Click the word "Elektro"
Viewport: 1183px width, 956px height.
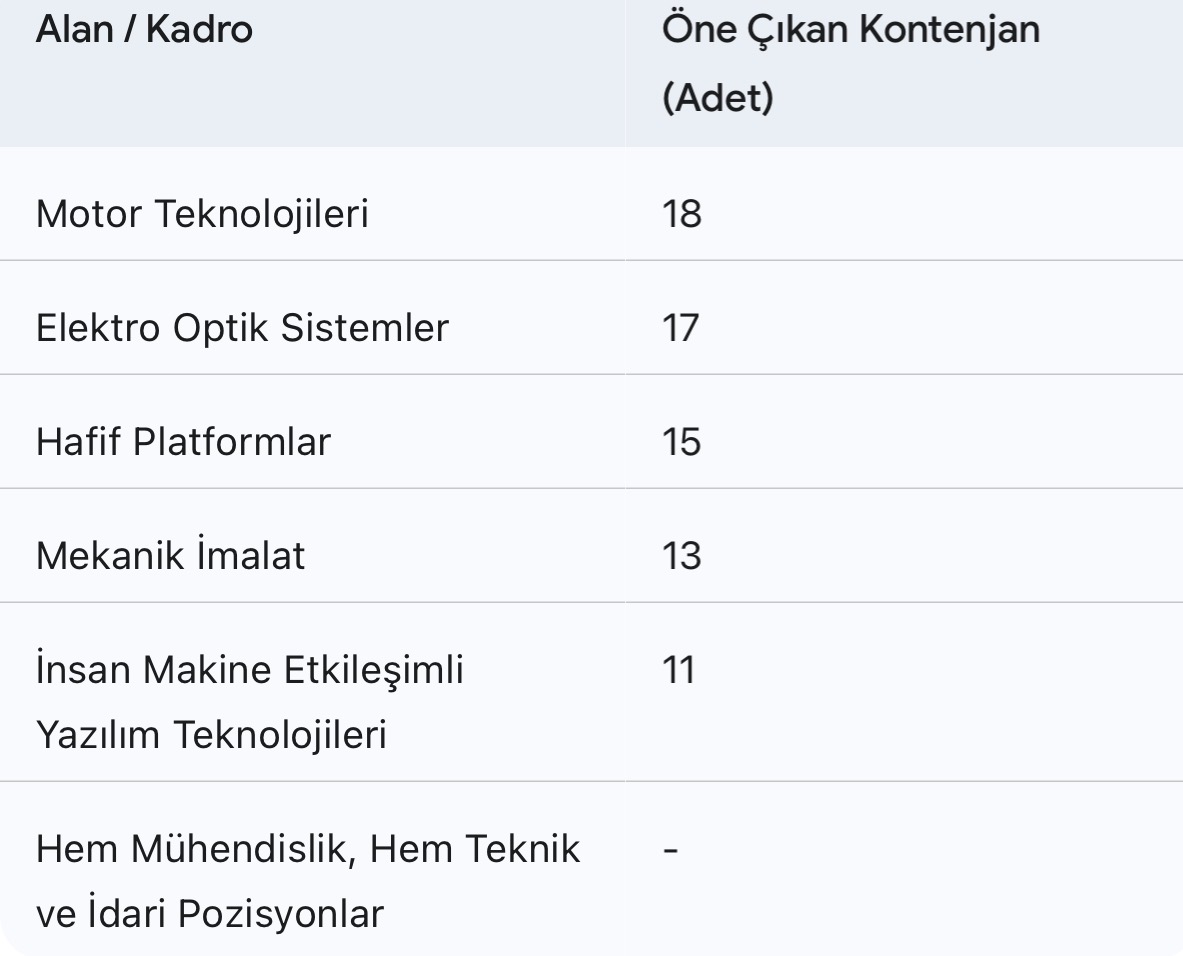(x=97, y=328)
